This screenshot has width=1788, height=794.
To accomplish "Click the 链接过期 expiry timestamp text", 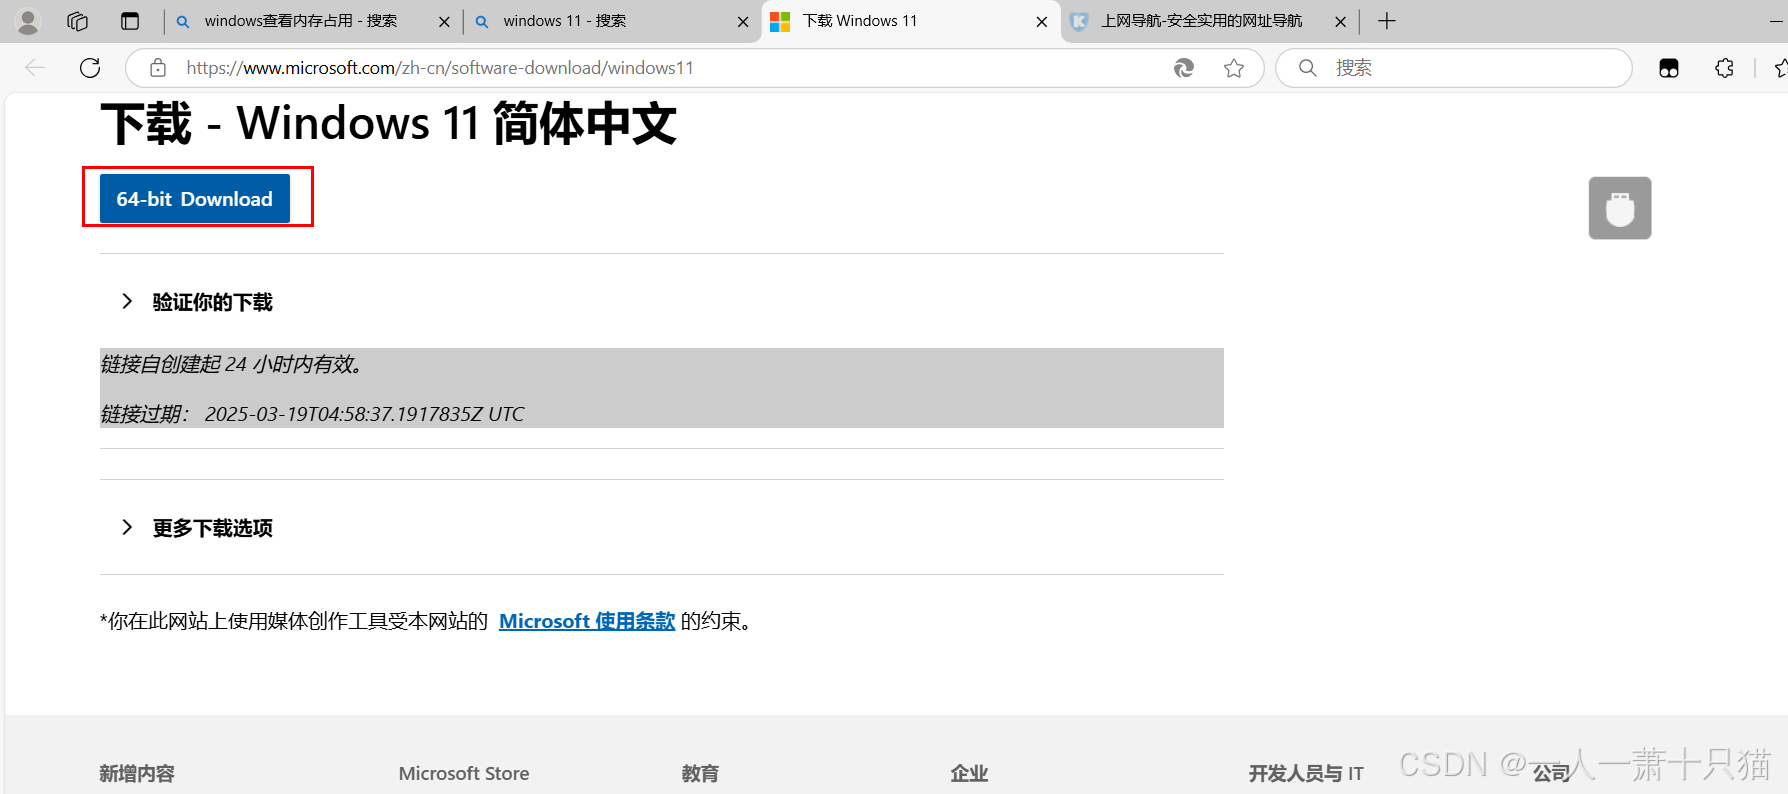I will pyautogui.click(x=312, y=414).
